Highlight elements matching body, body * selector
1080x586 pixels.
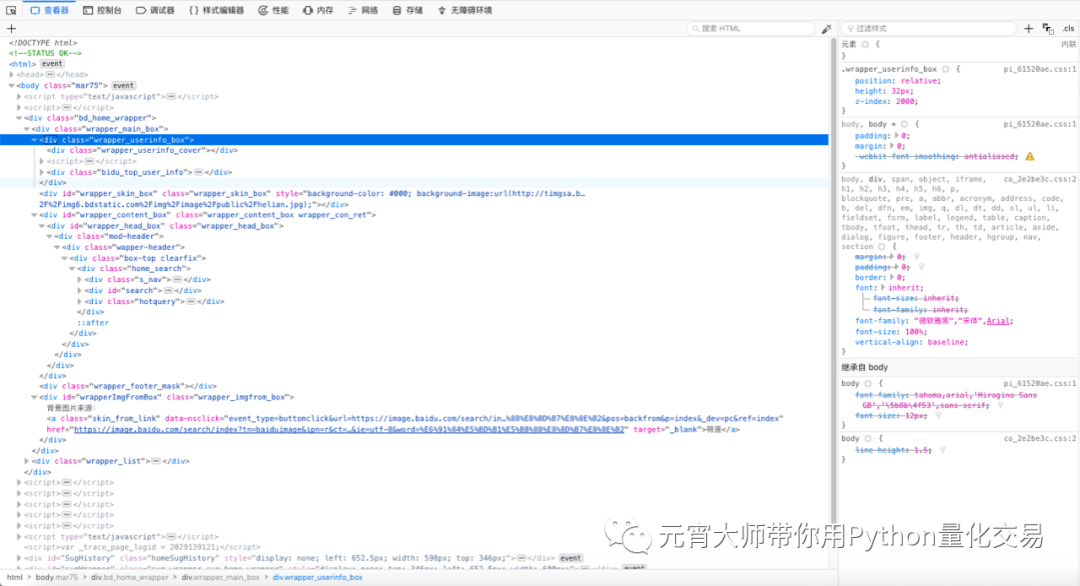point(904,125)
